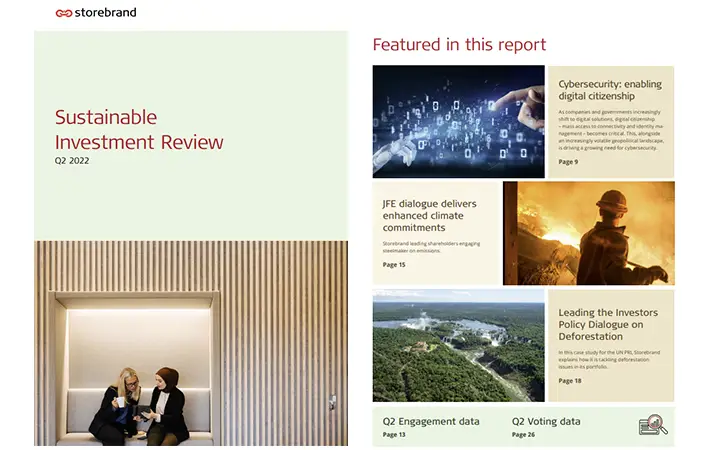Click 'Page 9' under Cybersecurity
720x450 pixels.
pyautogui.click(x=568, y=162)
